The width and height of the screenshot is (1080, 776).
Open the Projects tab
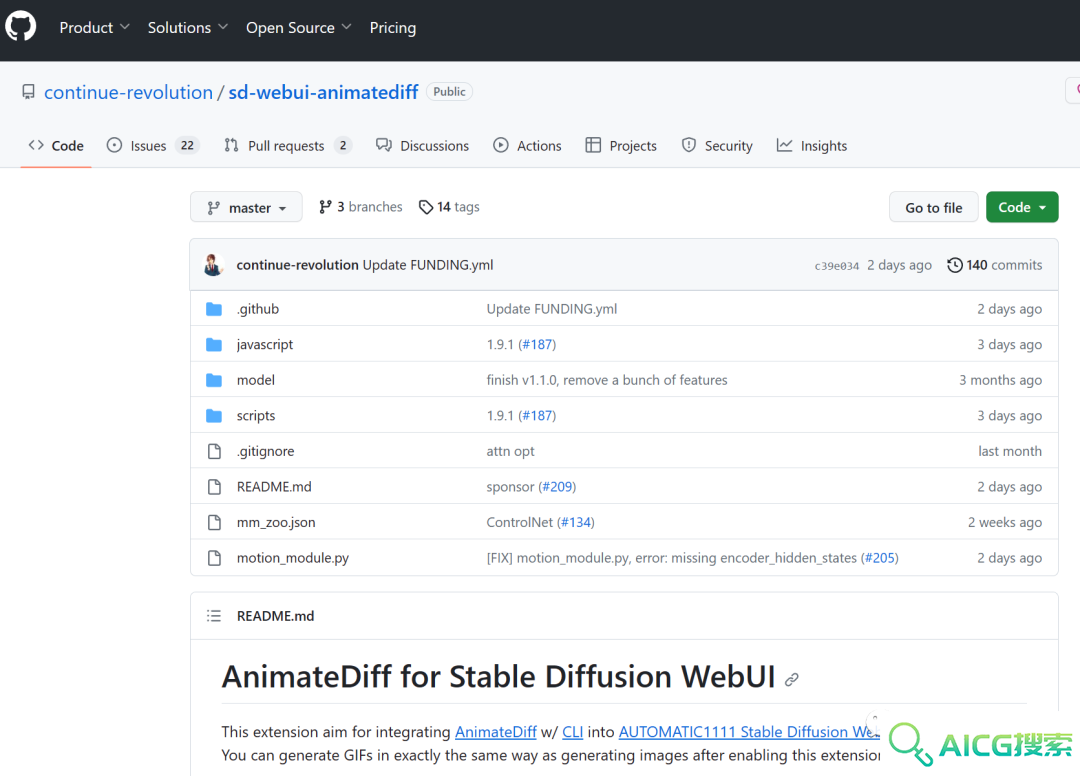tap(621, 146)
